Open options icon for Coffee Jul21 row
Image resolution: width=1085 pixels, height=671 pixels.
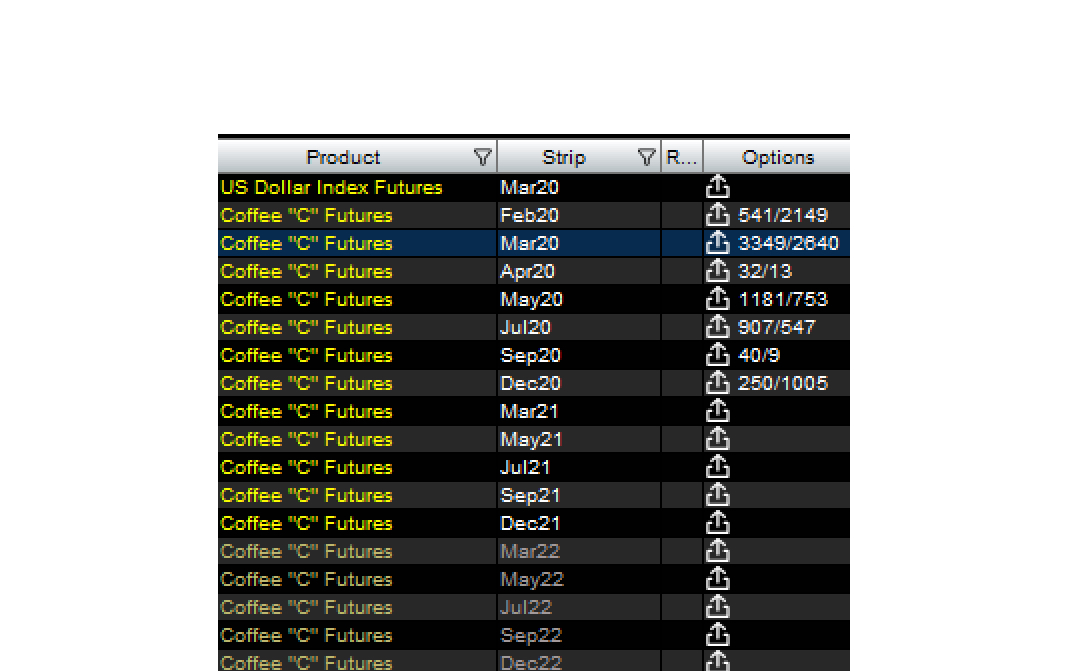pos(718,467)
